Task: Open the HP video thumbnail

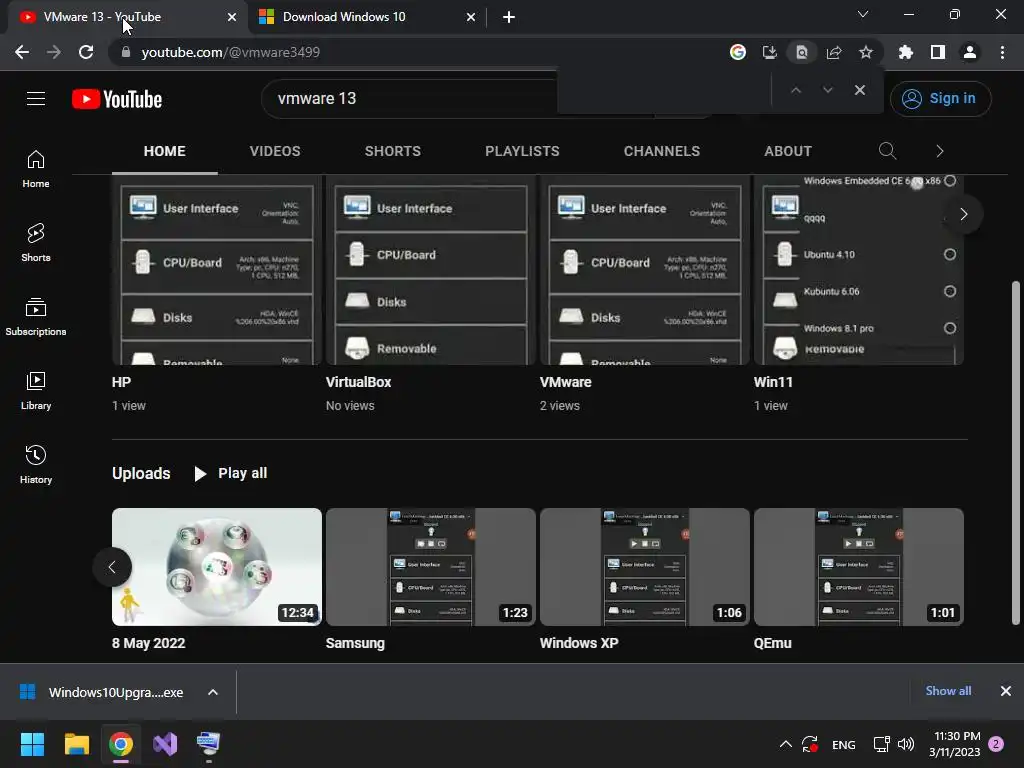Action: [217, 270]
